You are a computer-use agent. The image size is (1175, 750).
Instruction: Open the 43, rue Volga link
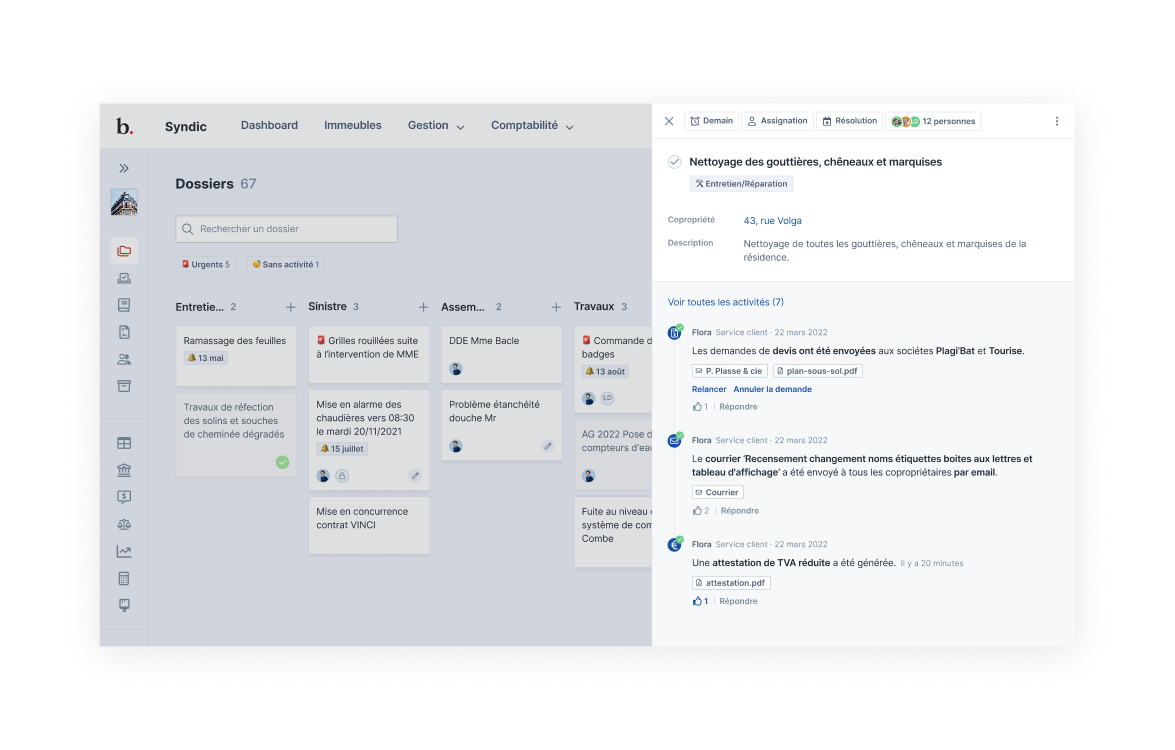point(773,221)
